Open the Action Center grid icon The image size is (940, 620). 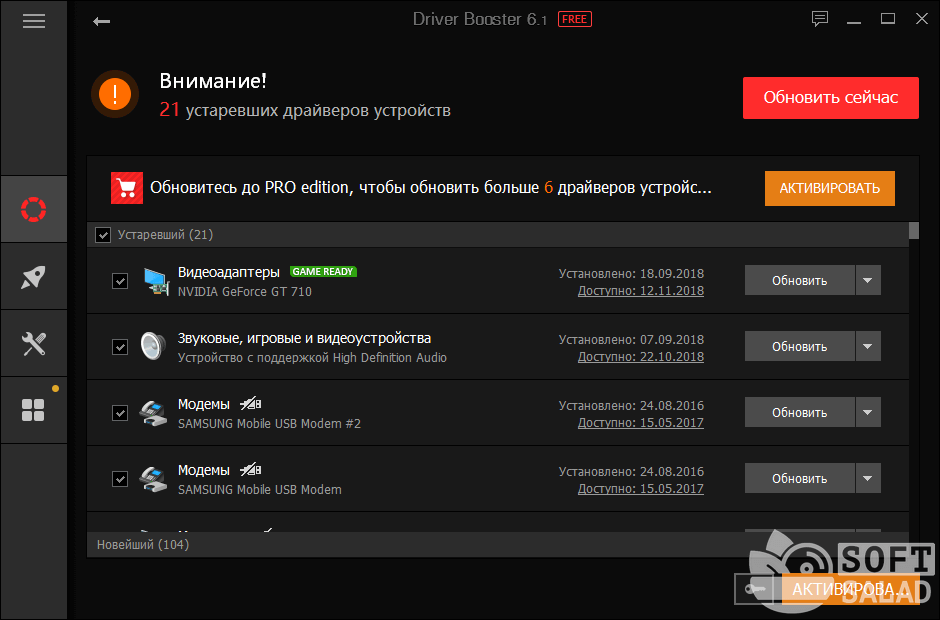(x=34, y=411)
